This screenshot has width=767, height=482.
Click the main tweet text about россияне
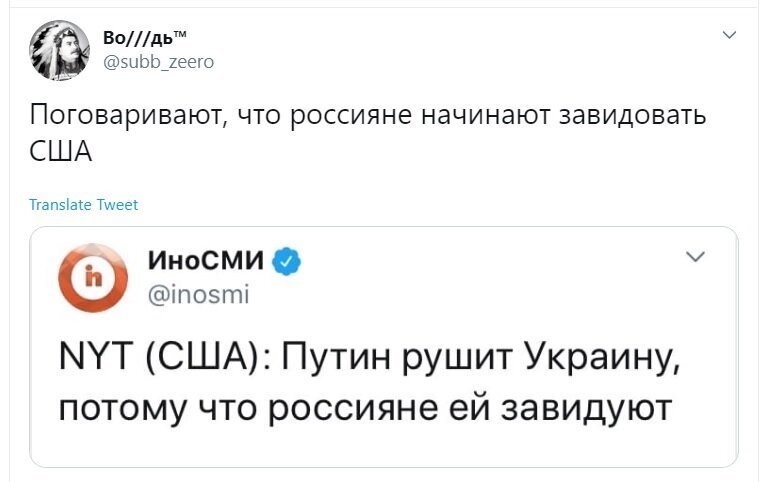tap(367, 133)
